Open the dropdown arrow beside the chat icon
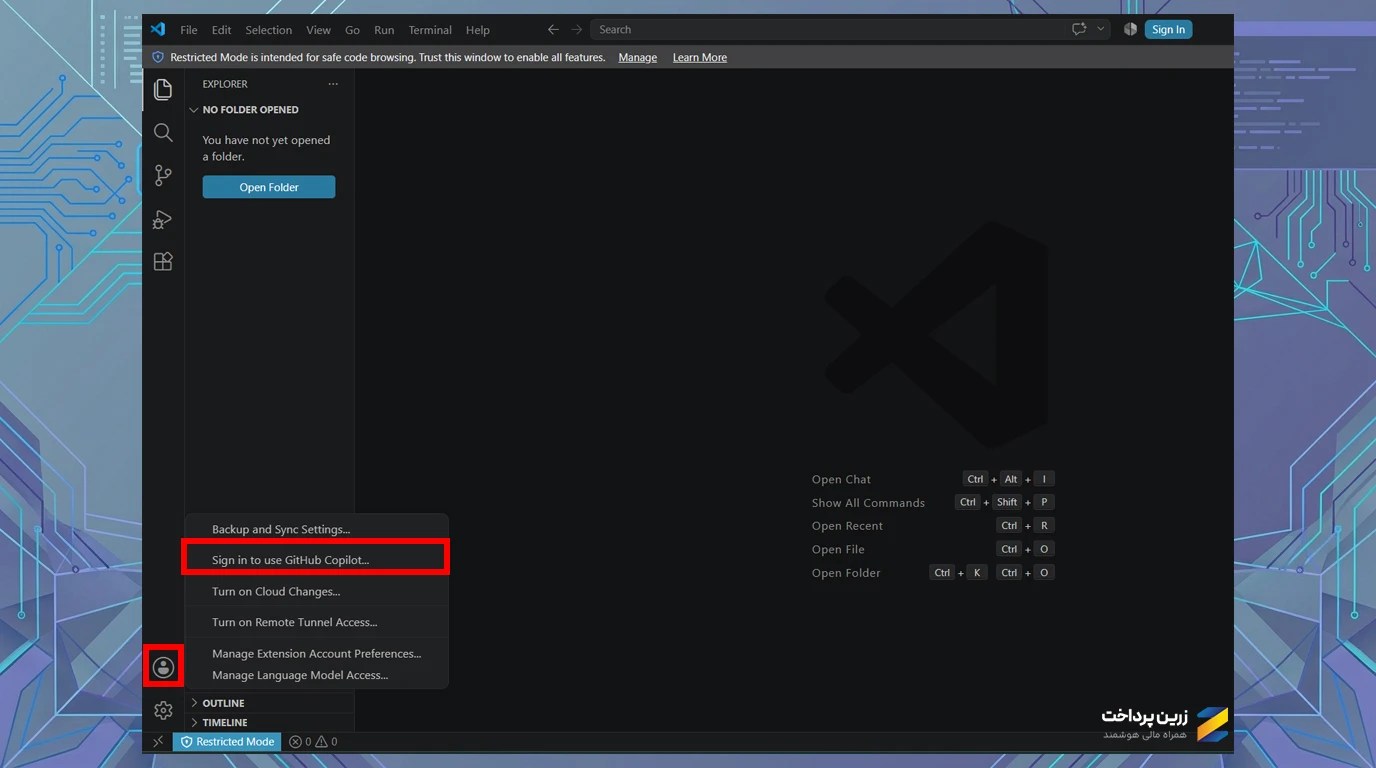Viewport: 1376px width, 768px height. coord(1101,29)
